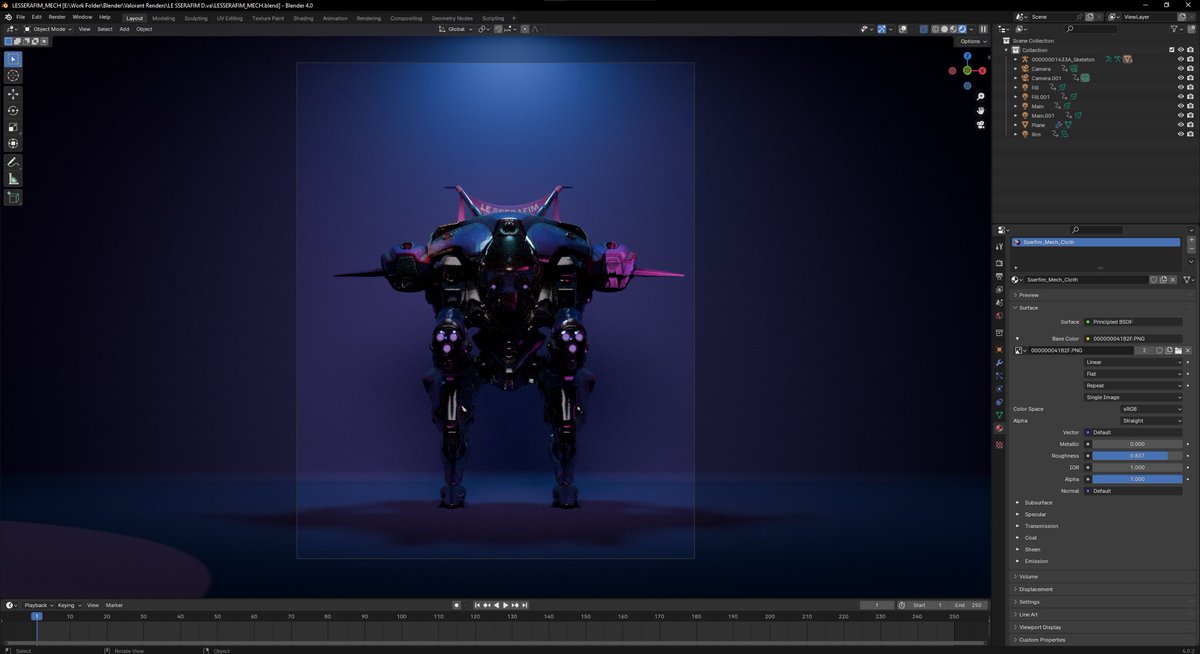Open the Physics properties tab
Screen dimensions: 1200x654
(999, 388)
